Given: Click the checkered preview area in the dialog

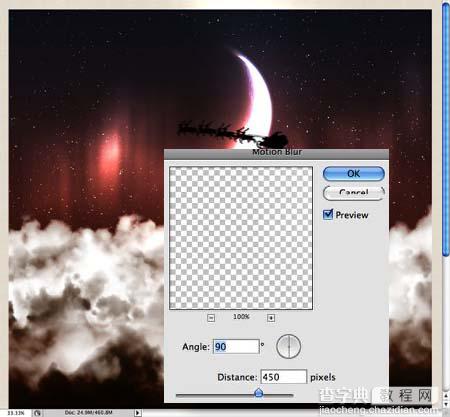Looking at the screenshot, I should point(241,238).
